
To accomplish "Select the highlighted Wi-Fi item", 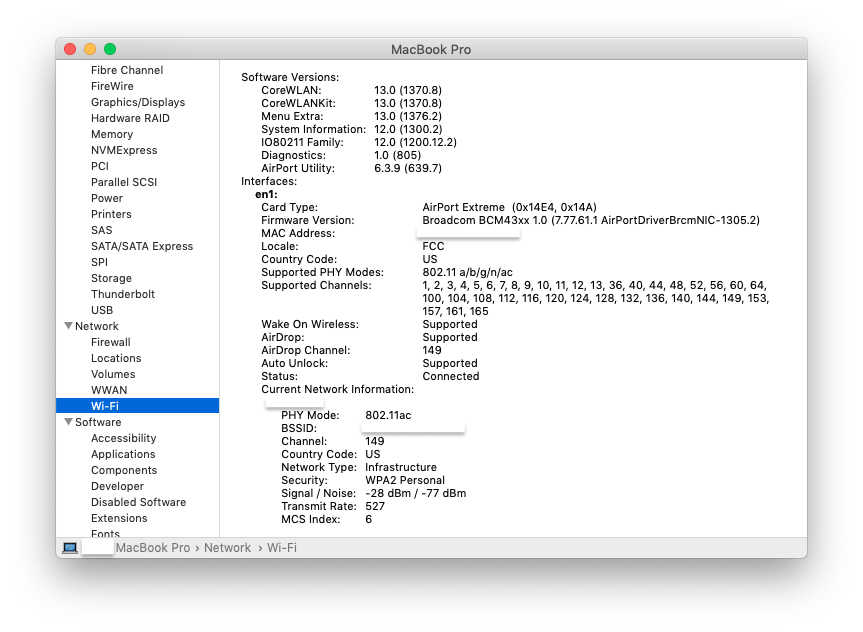I will click(138, 406).
